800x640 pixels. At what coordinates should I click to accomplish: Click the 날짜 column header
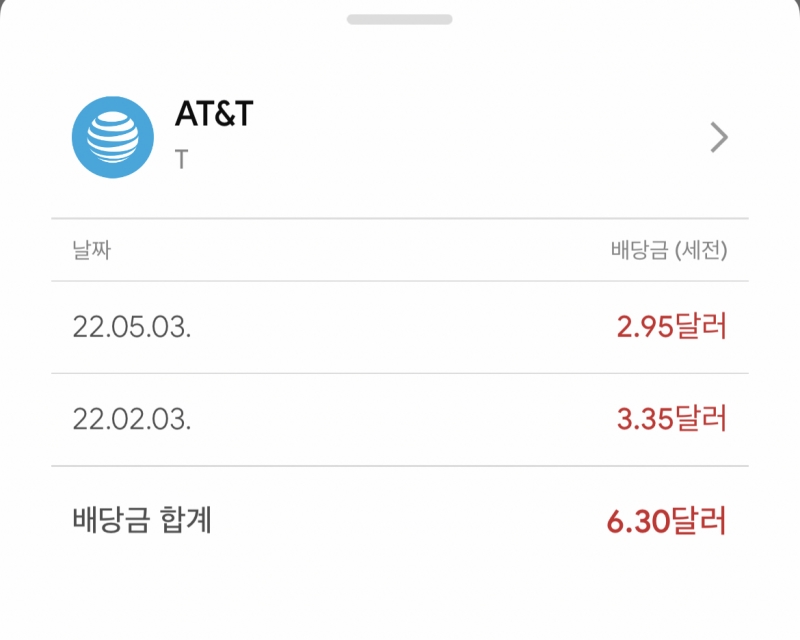[x=91, y=250]
